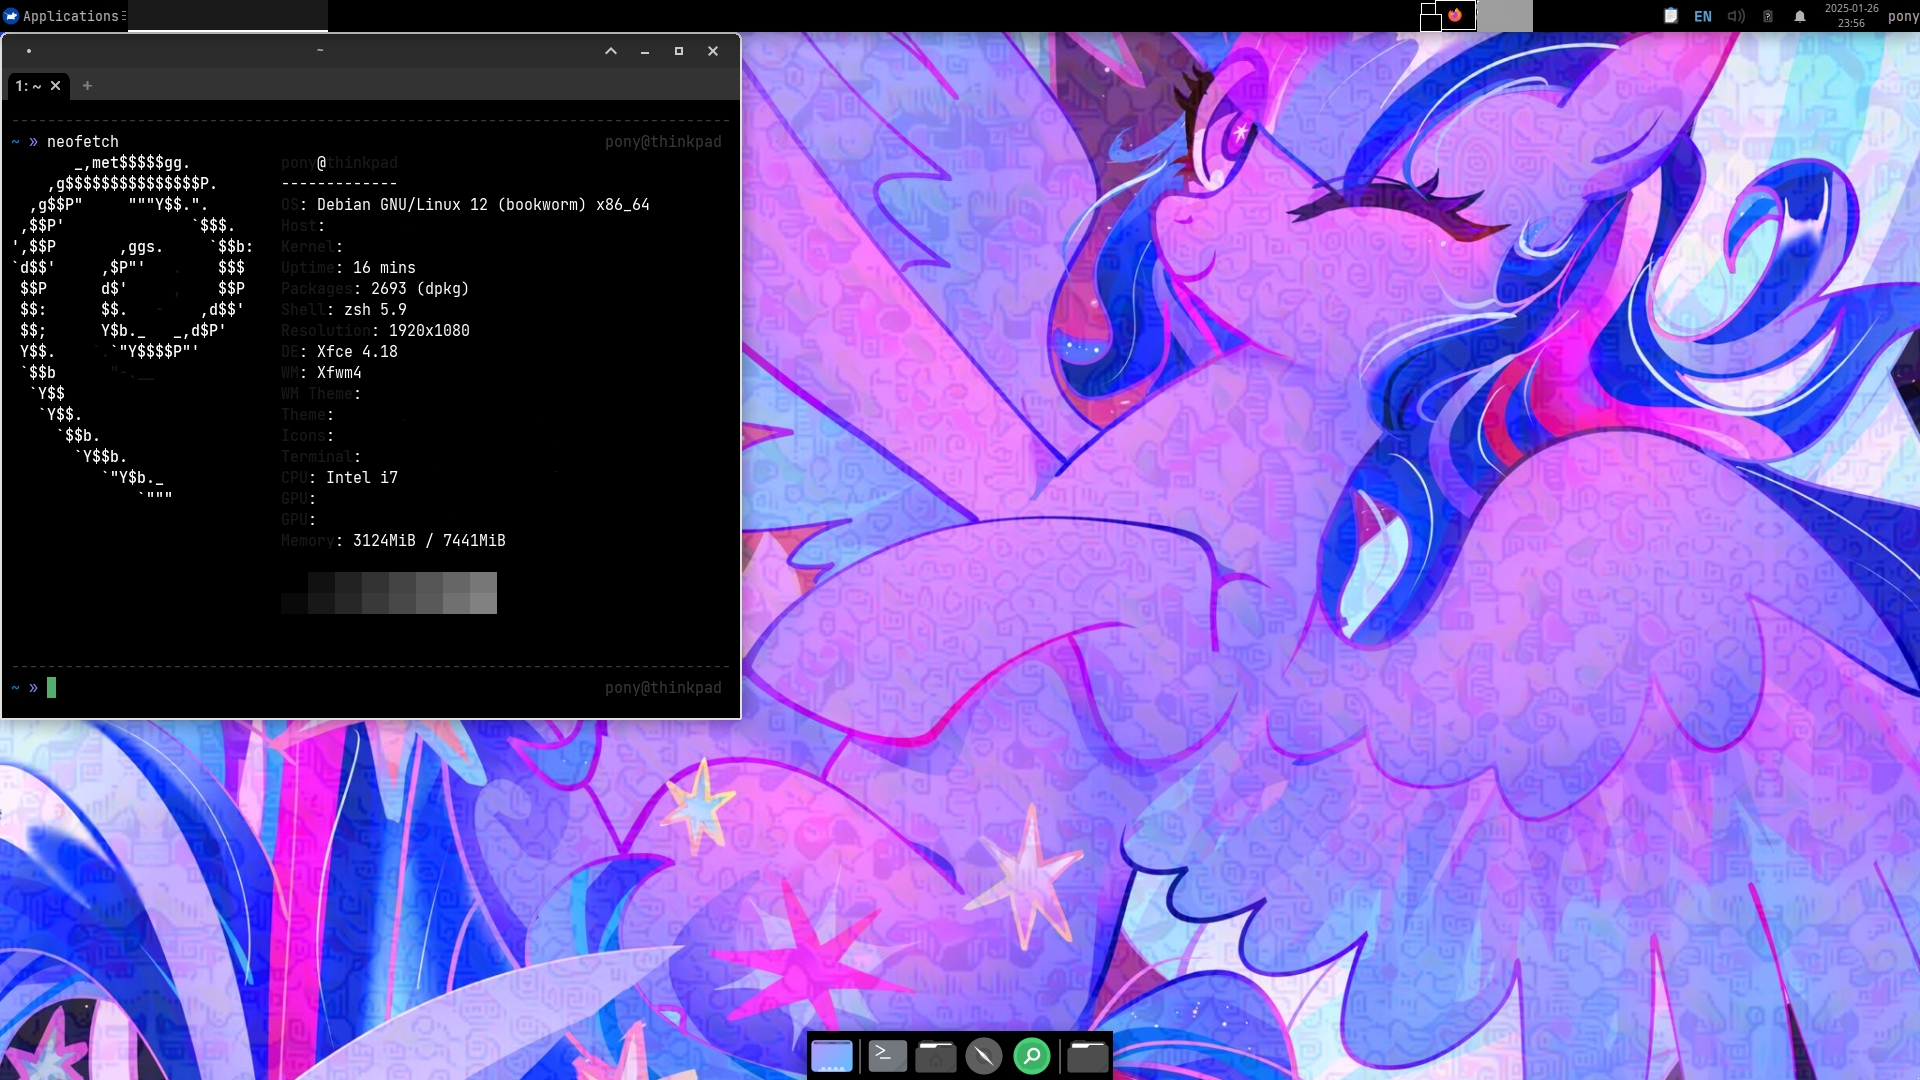This screenshot has height=1080, width=1920.
Task: Click the Debian GNU/Linux 12 OS line
Action: (466, 205)
